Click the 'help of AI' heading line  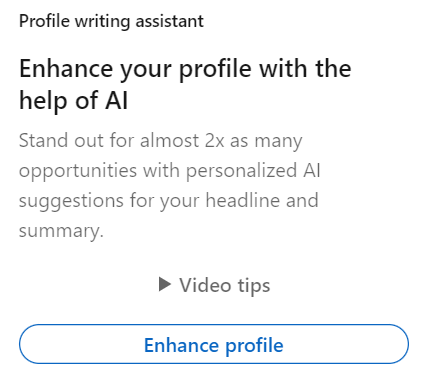tap(73, 101)
